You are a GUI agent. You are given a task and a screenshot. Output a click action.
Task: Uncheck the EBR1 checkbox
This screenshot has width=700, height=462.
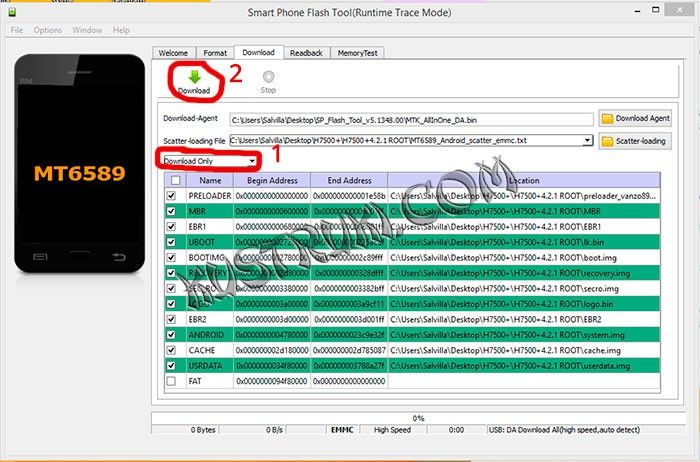coord(171,227)
